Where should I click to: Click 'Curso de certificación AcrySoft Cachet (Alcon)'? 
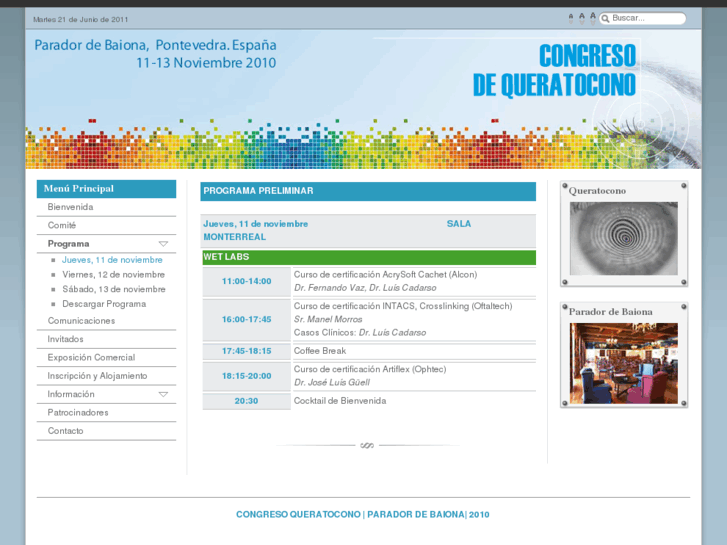(385, 275)
